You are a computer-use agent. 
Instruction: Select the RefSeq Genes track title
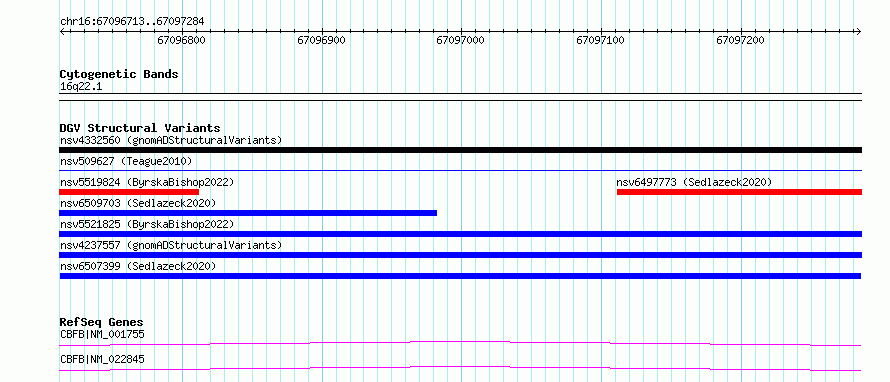(102, 322)
